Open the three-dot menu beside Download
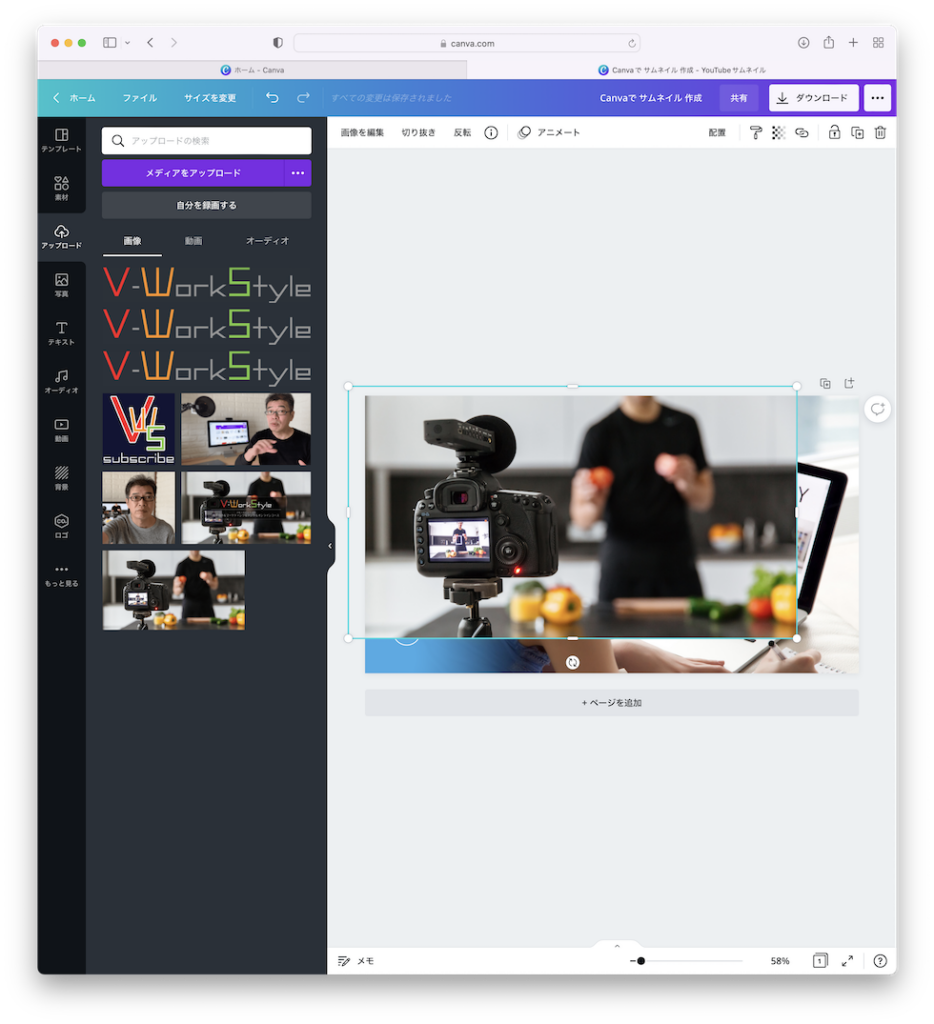This screenshot has height=1024, width=934. [877, 97]
